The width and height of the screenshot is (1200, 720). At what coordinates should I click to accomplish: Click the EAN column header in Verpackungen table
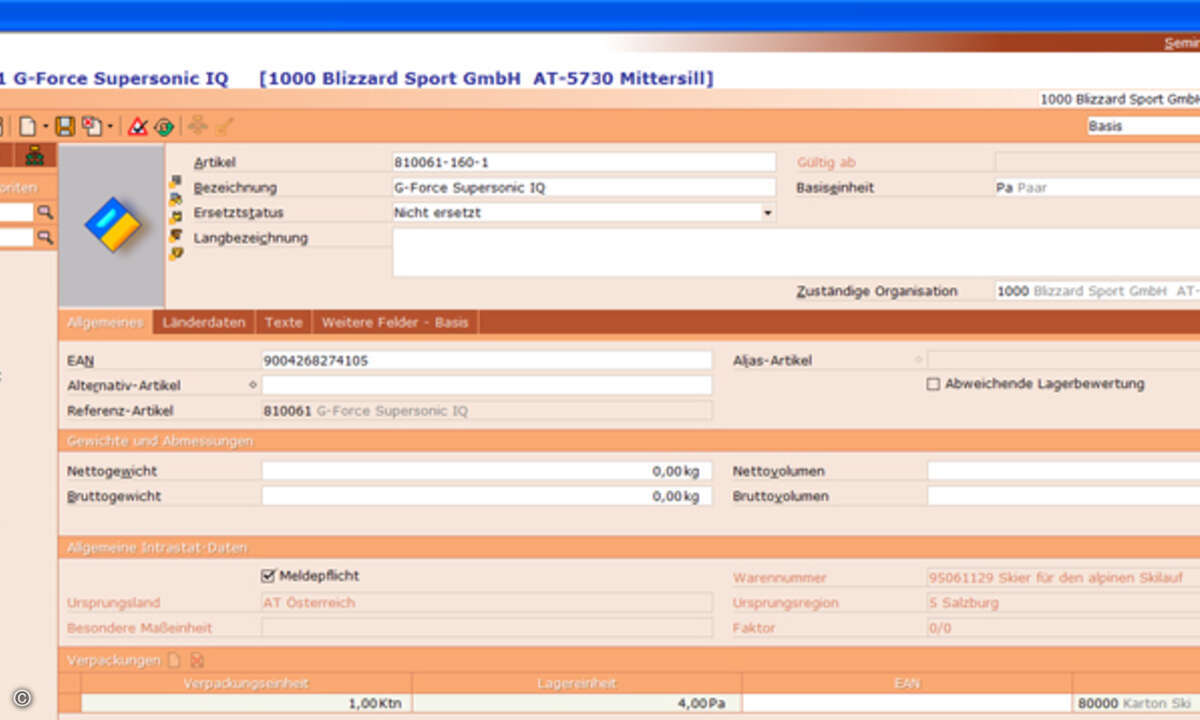click(x=907, y=683)
